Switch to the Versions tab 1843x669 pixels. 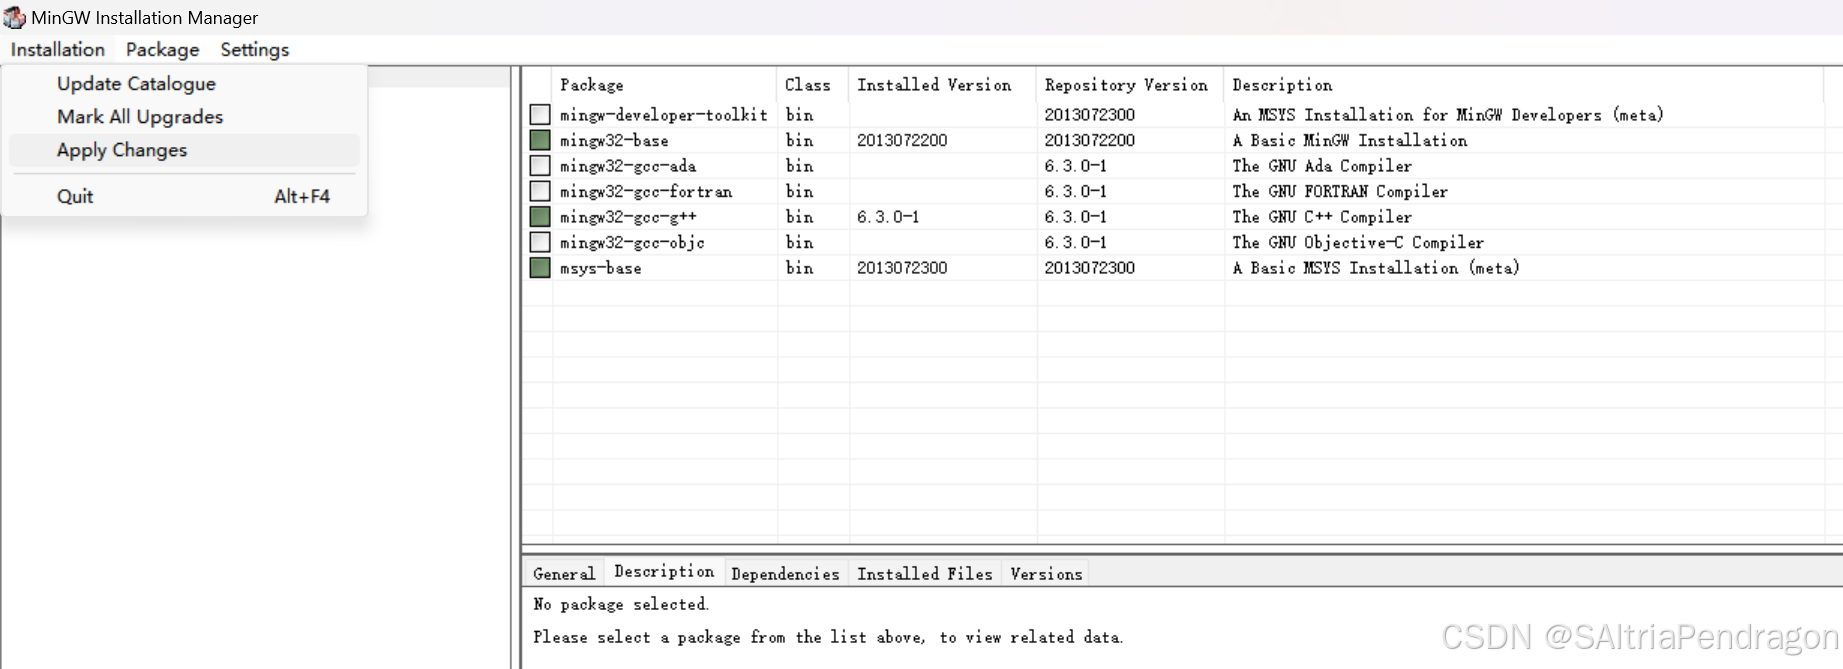tap(1046, 573)
